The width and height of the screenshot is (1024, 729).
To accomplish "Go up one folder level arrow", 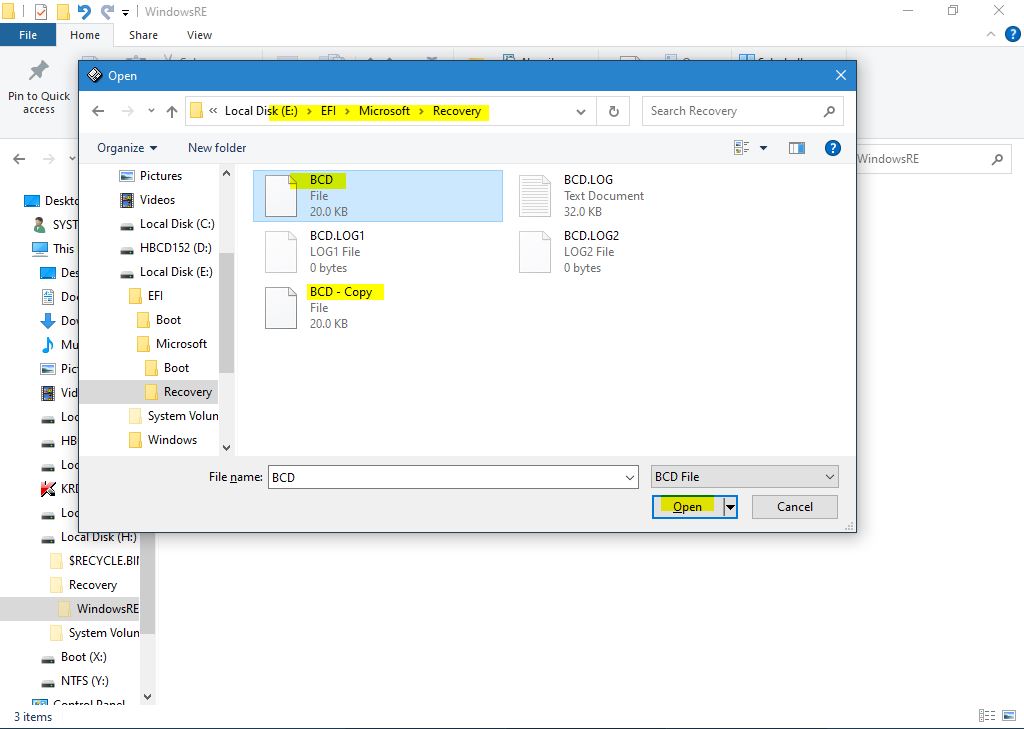I will point(171,111).
